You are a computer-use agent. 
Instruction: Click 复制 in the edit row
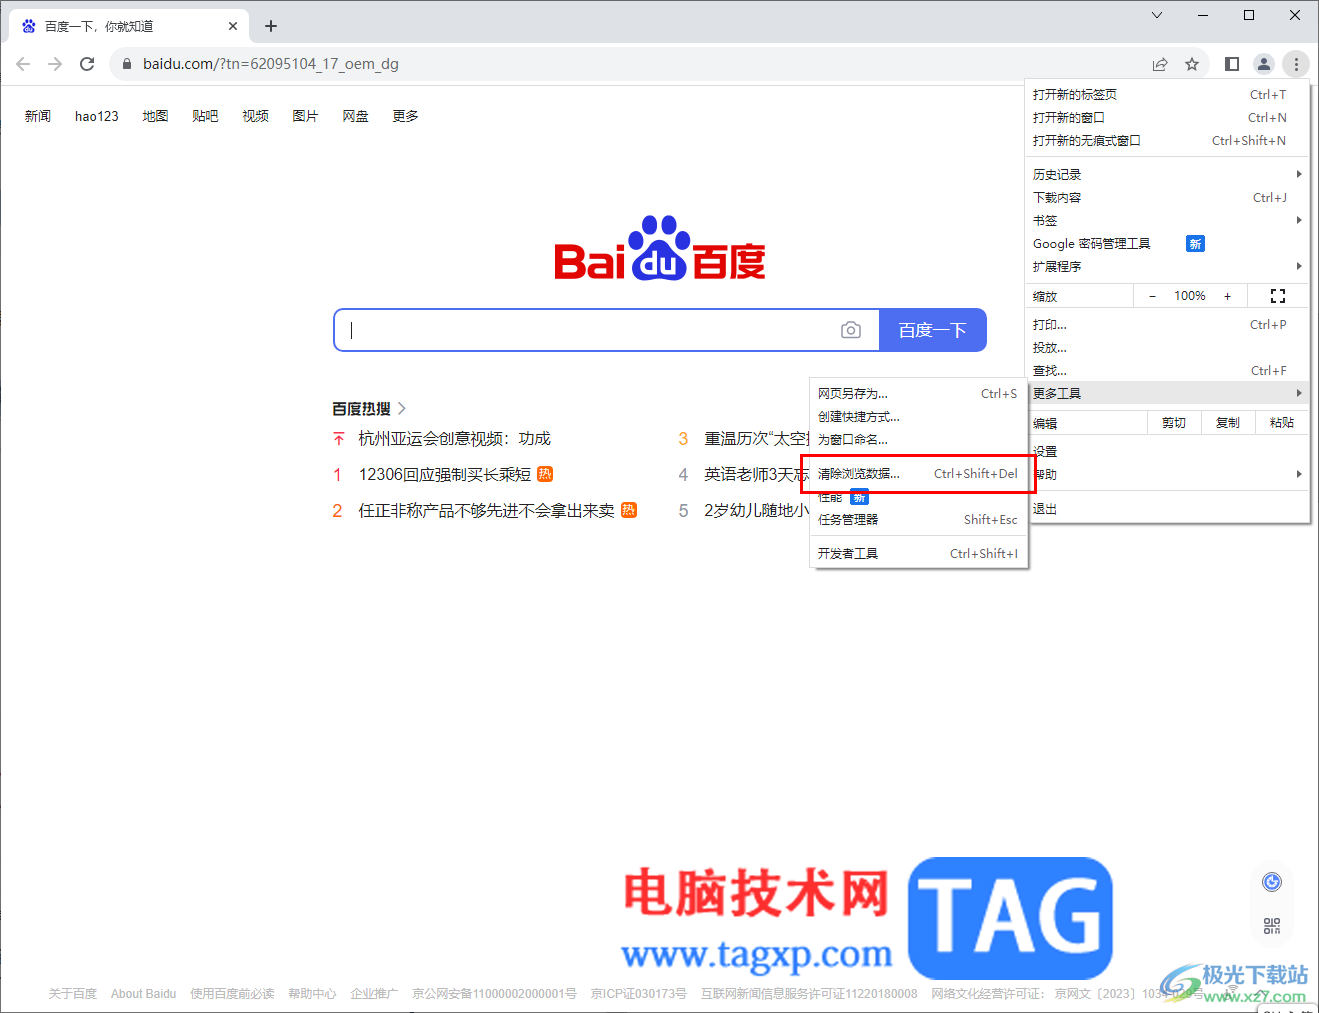point(1228,423)
